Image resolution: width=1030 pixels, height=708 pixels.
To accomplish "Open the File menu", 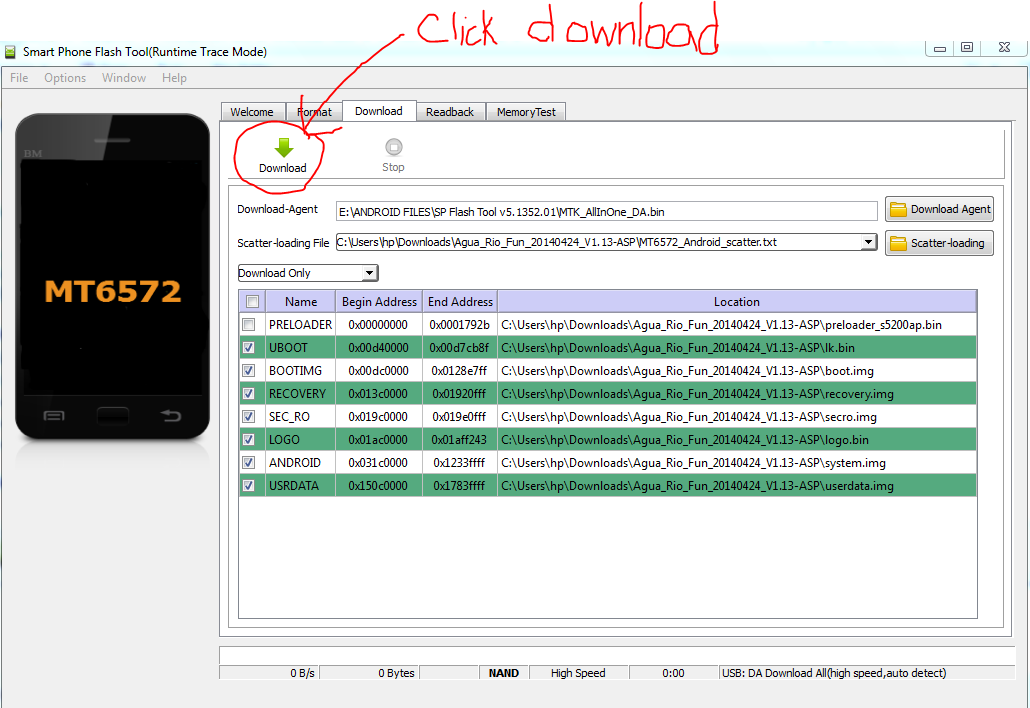I will point(19,77).
